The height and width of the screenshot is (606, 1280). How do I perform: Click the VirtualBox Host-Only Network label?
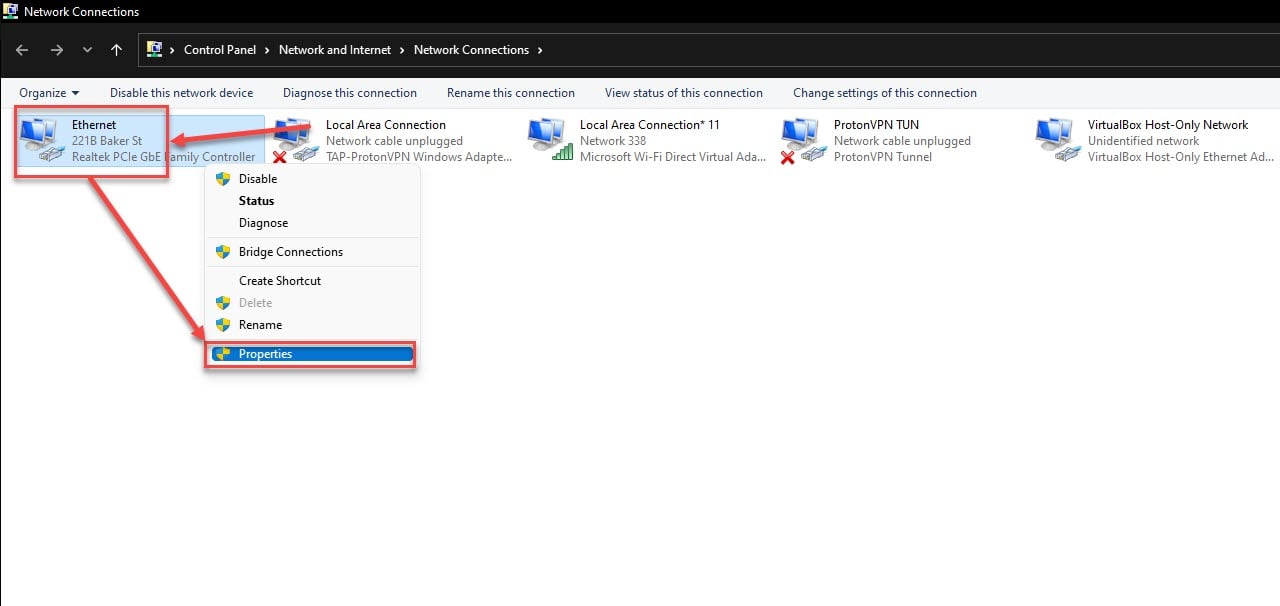point(1168,125)
